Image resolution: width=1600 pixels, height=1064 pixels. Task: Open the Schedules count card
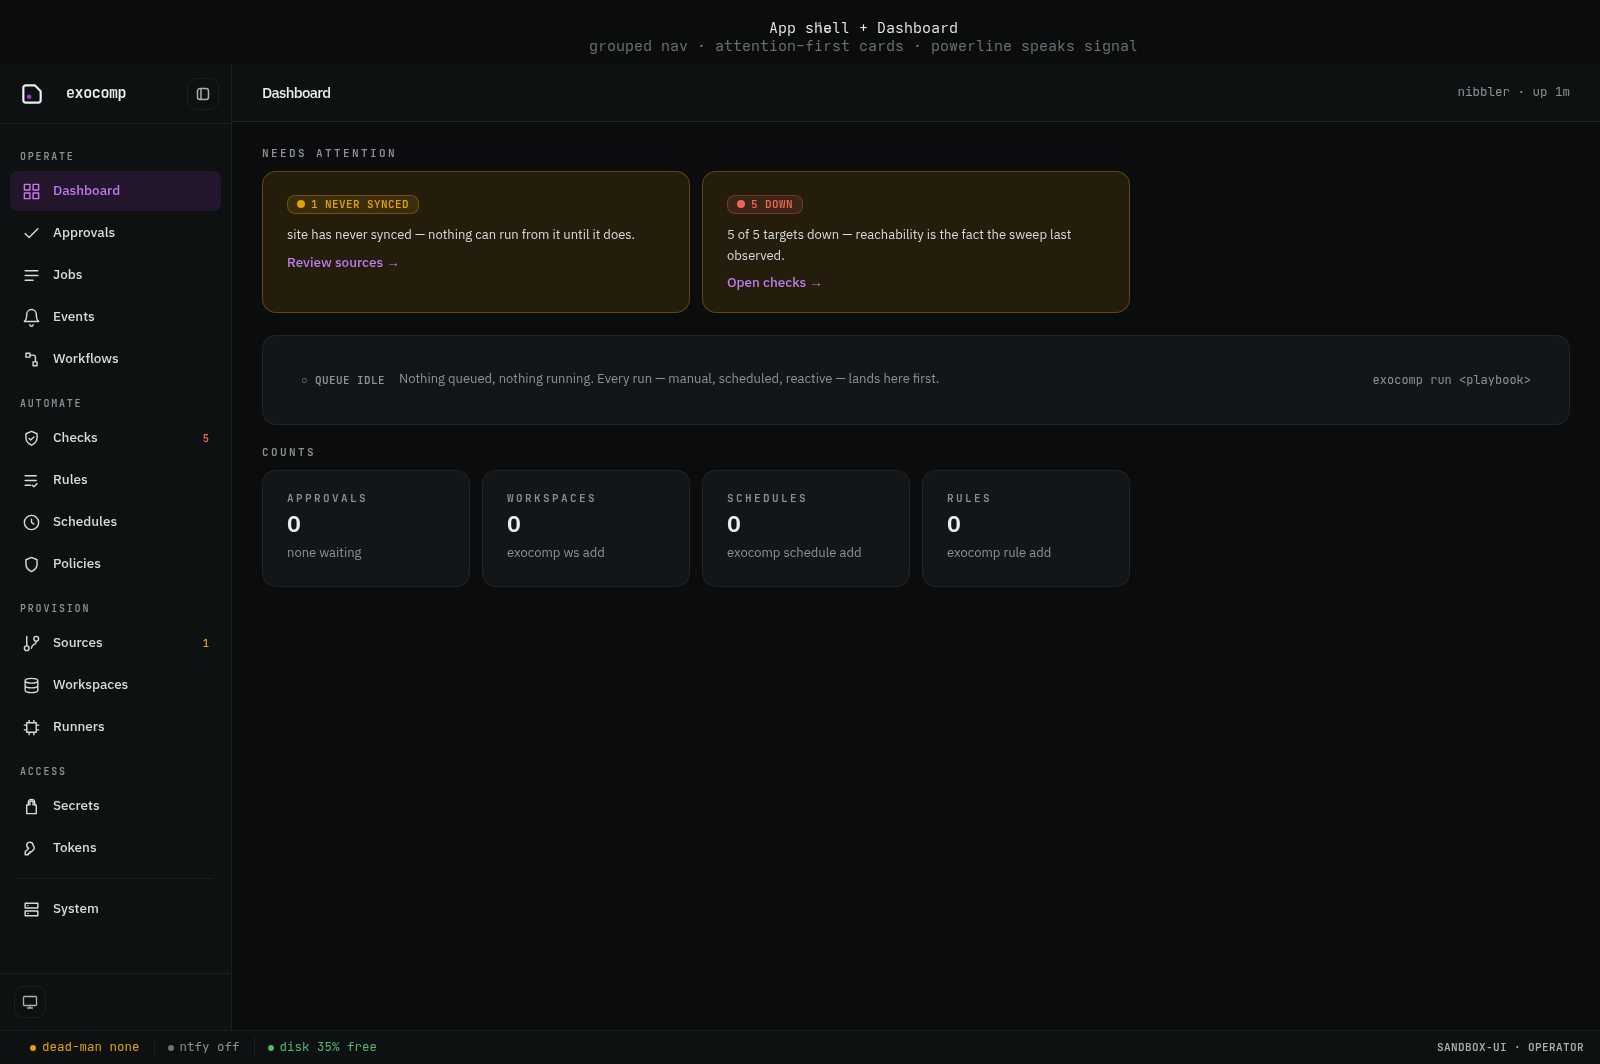(806, 529)
